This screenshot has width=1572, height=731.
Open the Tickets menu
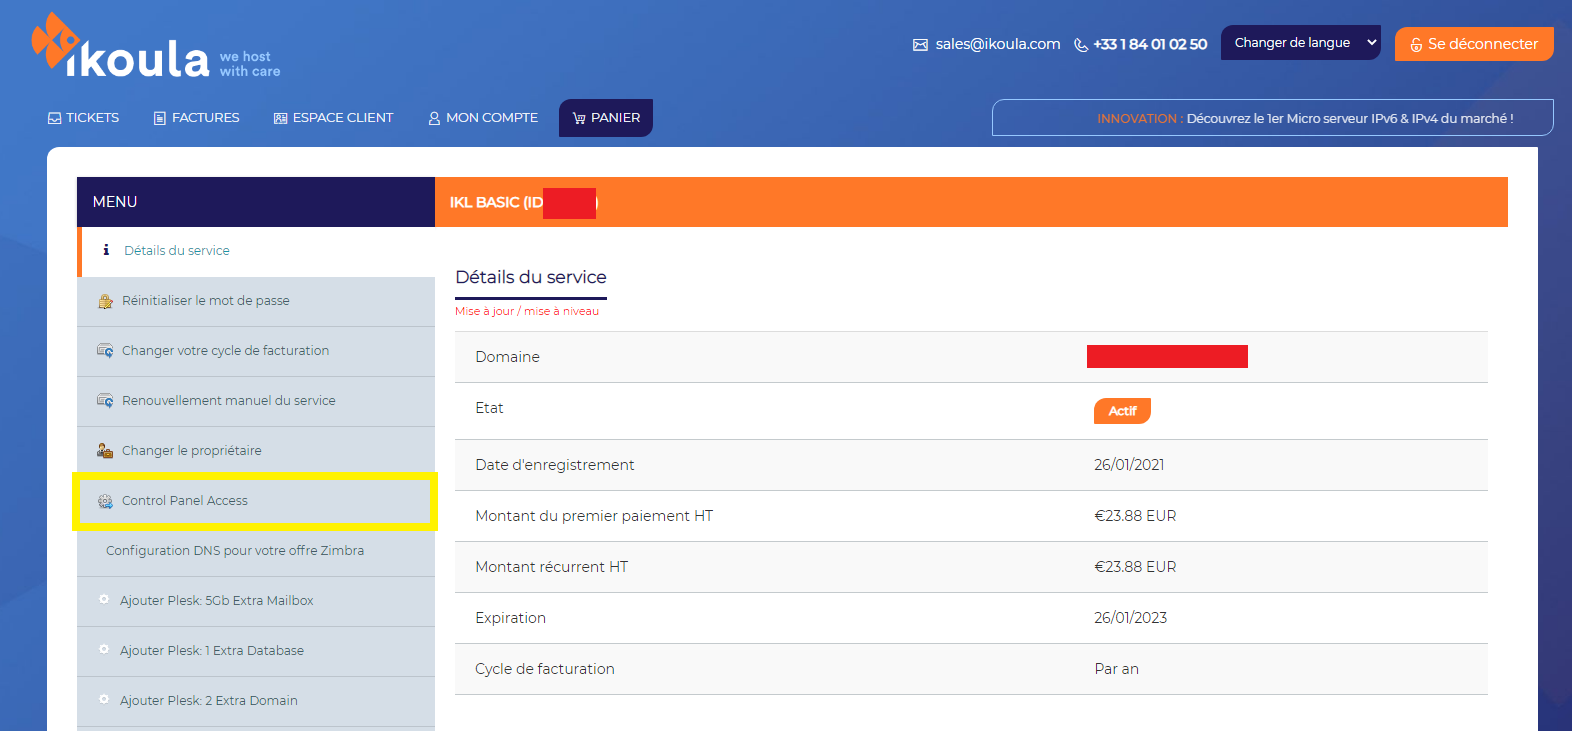click(x=84, y=118)
